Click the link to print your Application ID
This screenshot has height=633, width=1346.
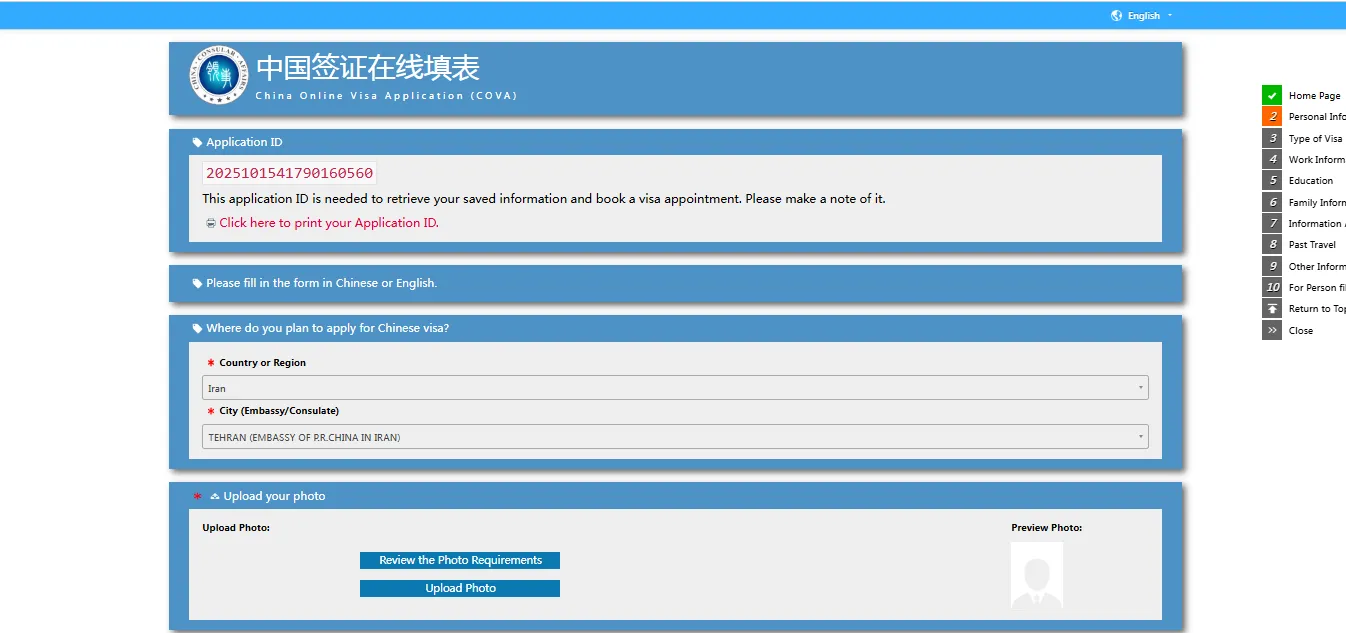point(329,223)
